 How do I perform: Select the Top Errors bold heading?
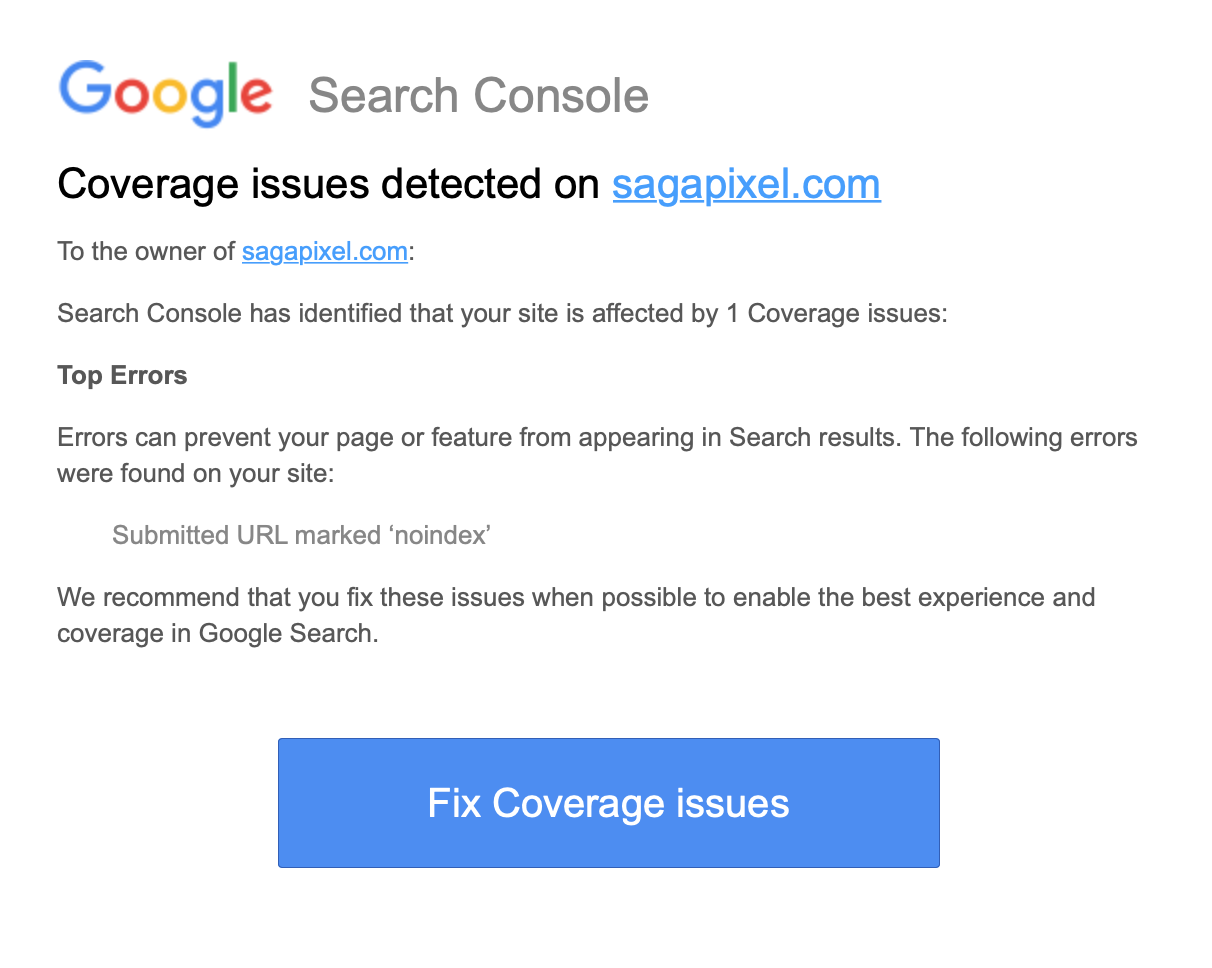coord(122,376)
